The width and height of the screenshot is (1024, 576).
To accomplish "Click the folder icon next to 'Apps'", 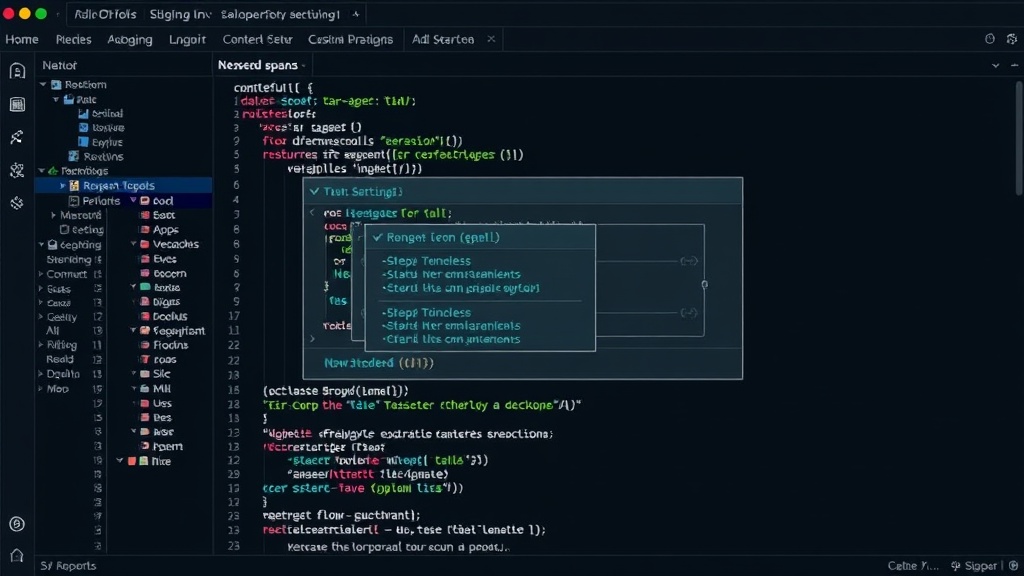I will tap(145, 229).
